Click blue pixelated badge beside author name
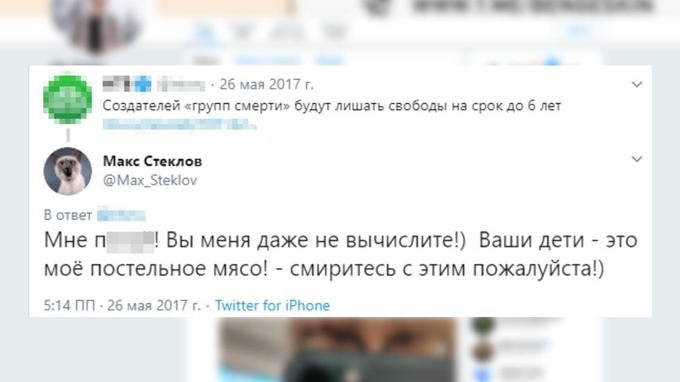The width and height of the screenshot is (680, 382). click(x=143, y=84)
